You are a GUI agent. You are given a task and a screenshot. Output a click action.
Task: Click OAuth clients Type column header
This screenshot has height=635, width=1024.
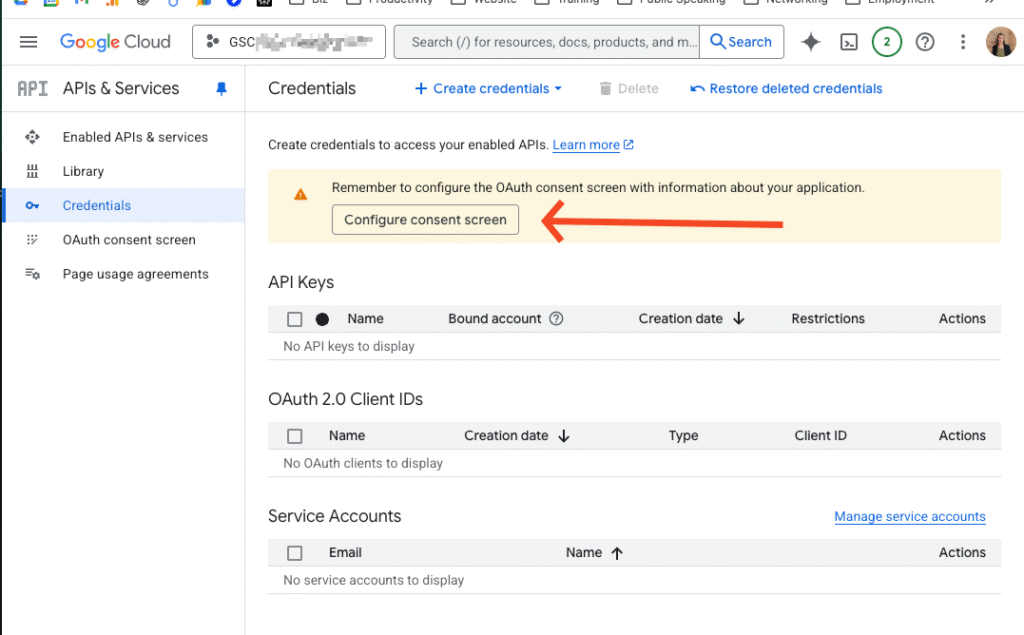[x=683, y=436]
